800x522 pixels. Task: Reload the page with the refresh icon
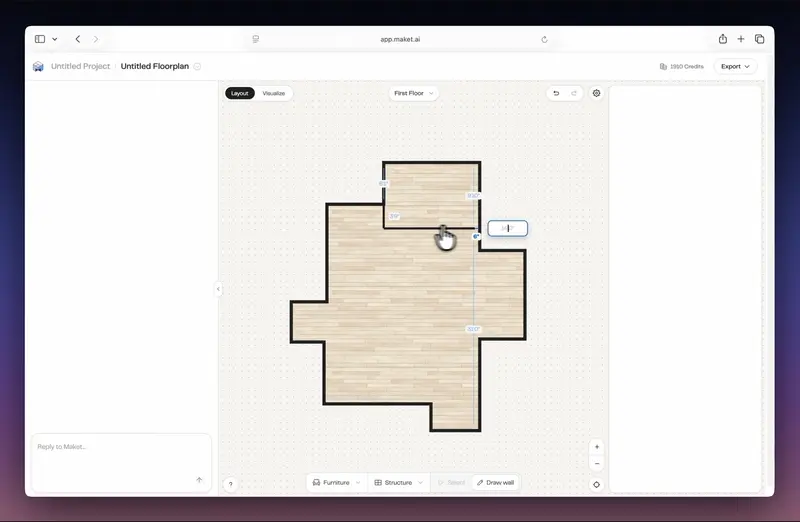coord(544,39)
